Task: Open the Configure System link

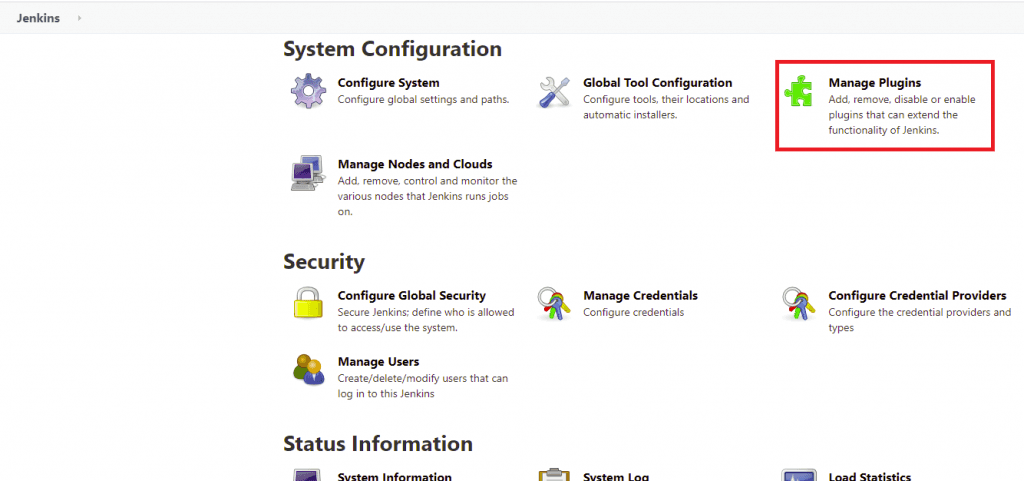Action: click(x=389, y=83)
